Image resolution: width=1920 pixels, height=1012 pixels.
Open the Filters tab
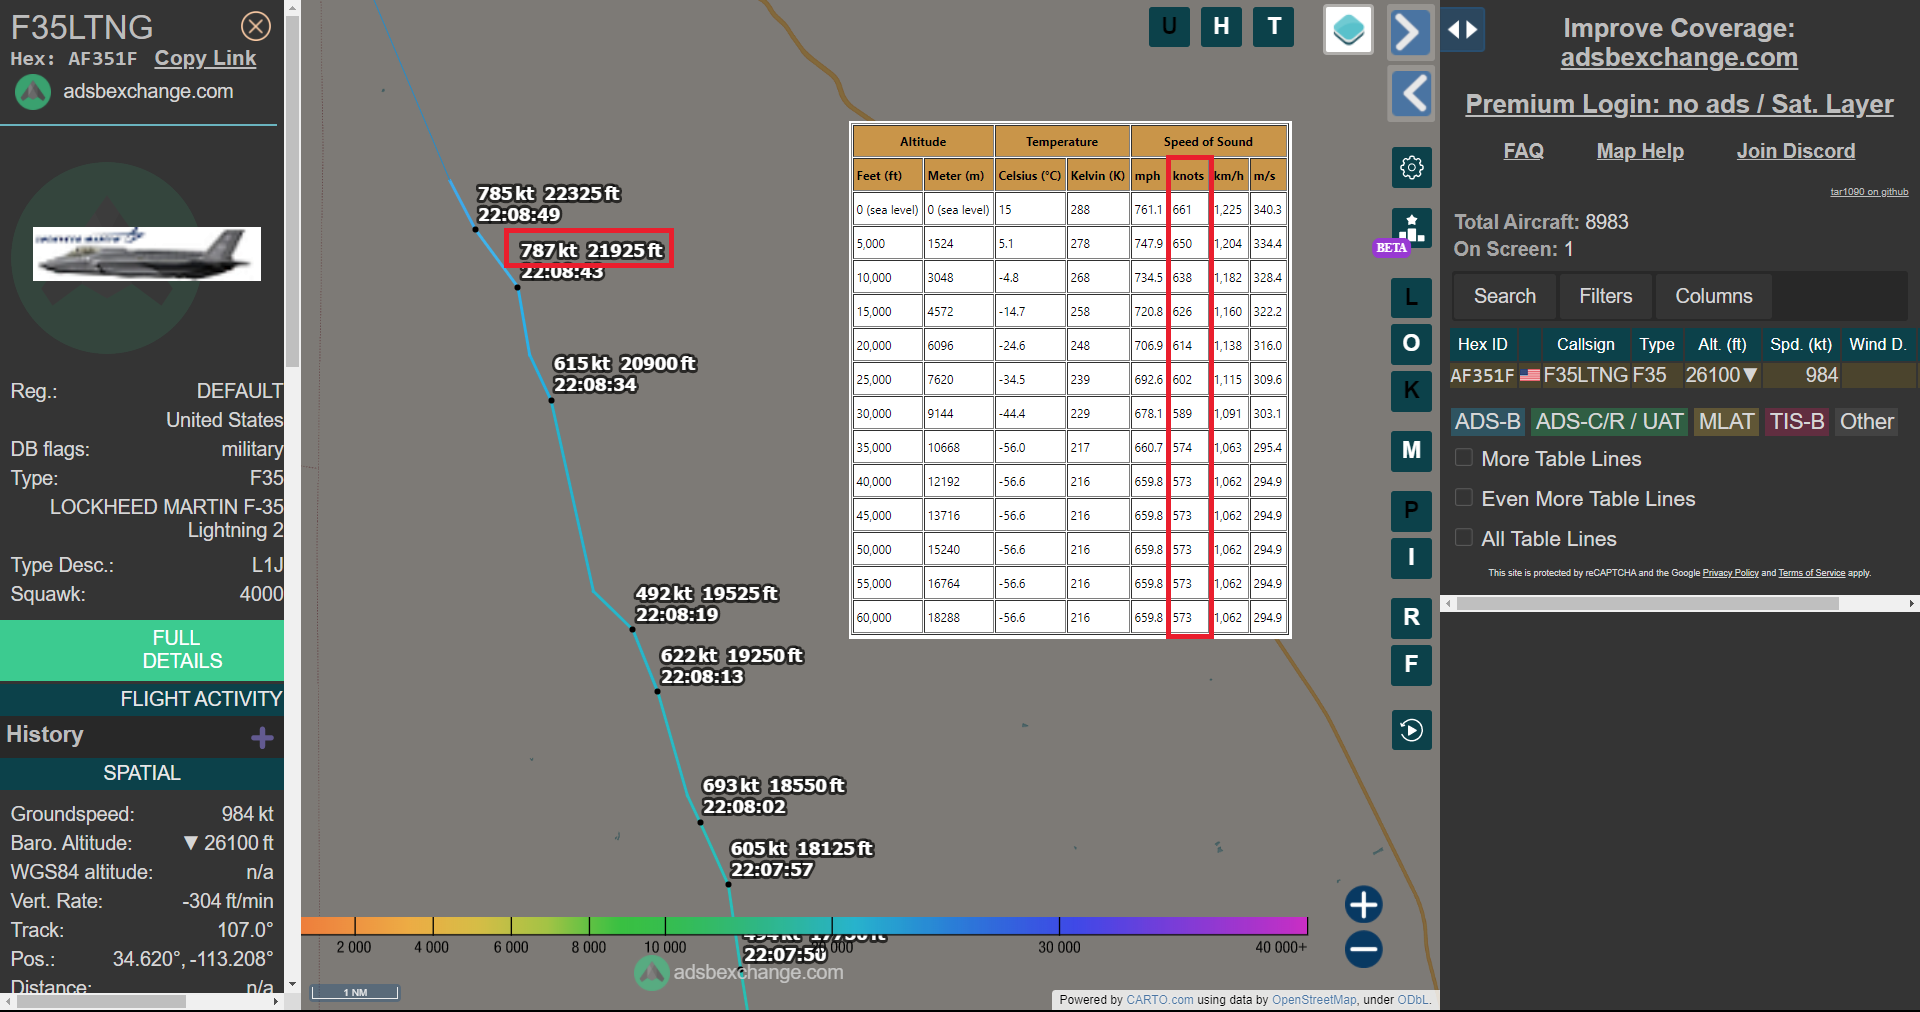pos(1605,297)
